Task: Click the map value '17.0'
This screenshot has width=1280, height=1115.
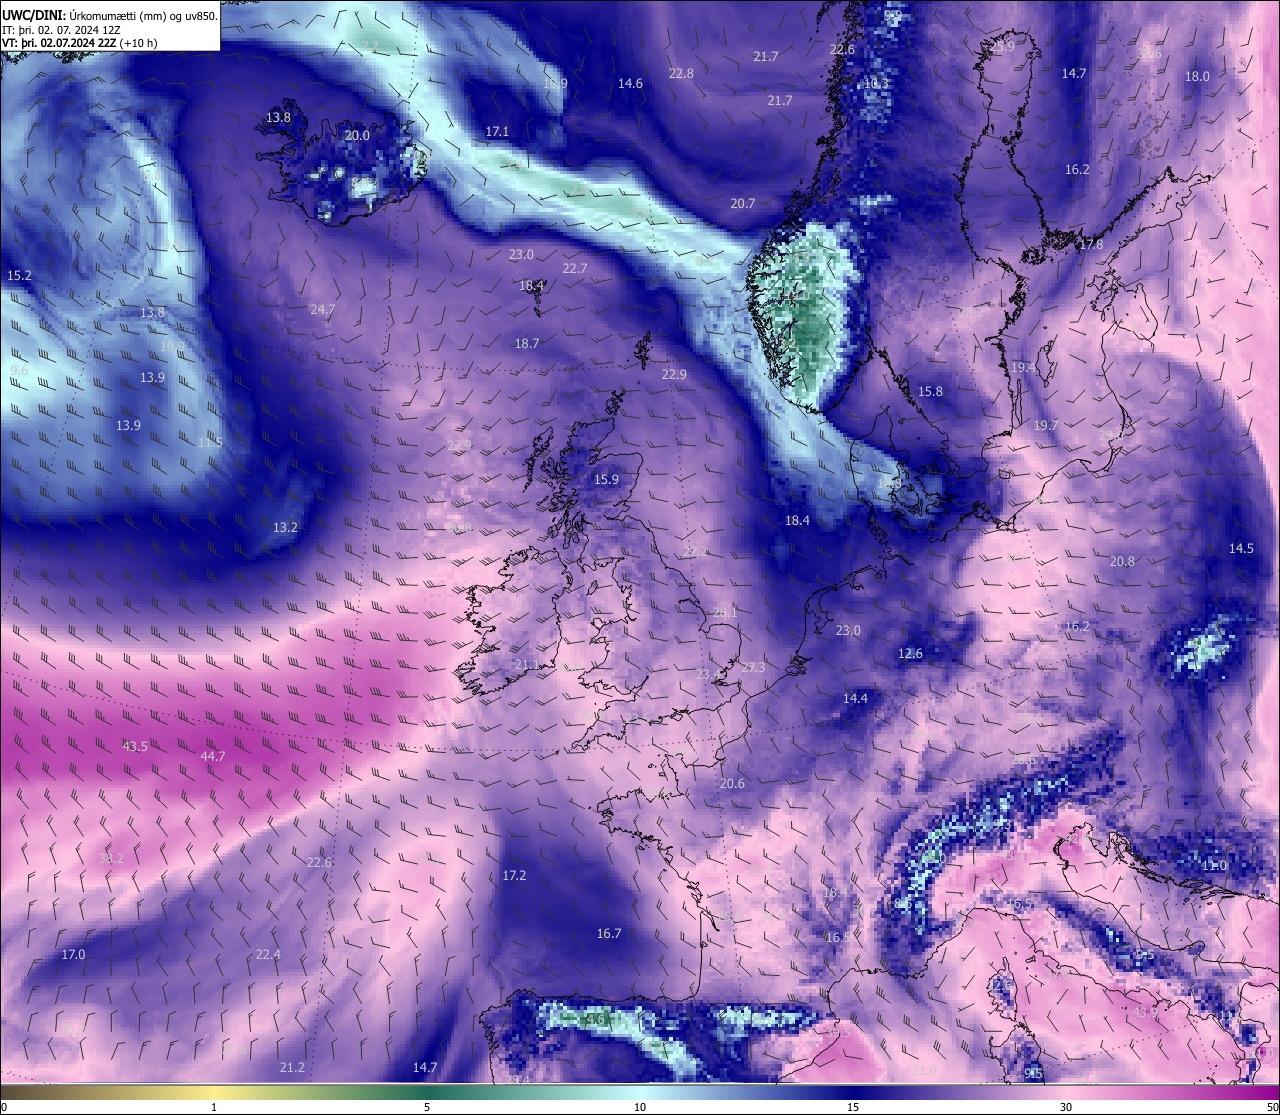Action: (73, 954)
